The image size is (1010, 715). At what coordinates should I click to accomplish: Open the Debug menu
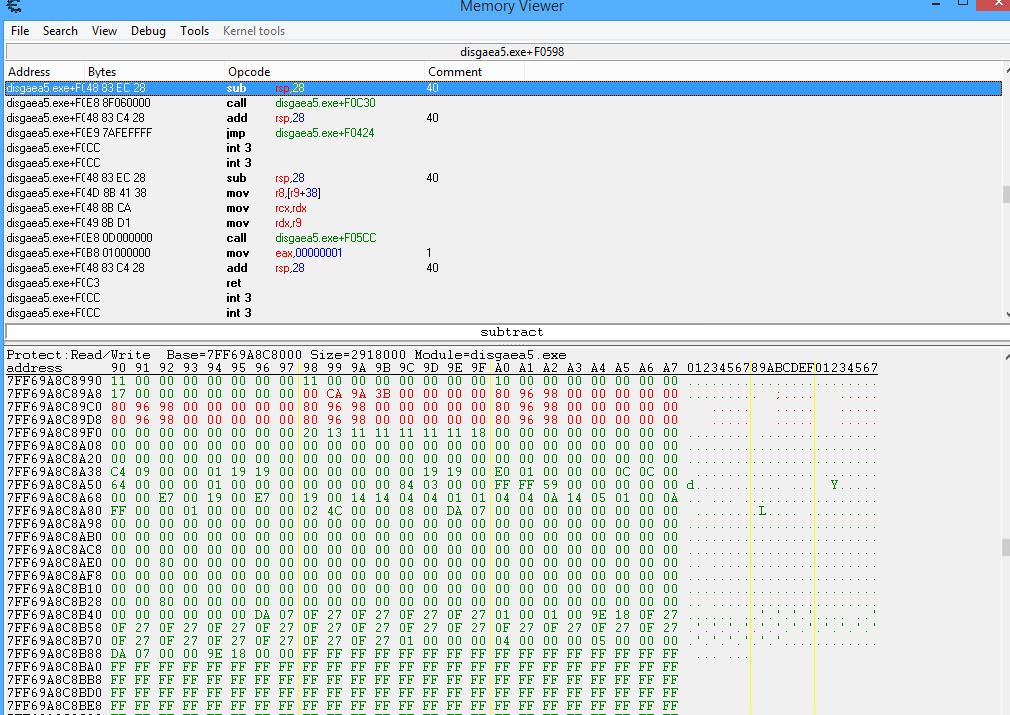tap(148, 31)
